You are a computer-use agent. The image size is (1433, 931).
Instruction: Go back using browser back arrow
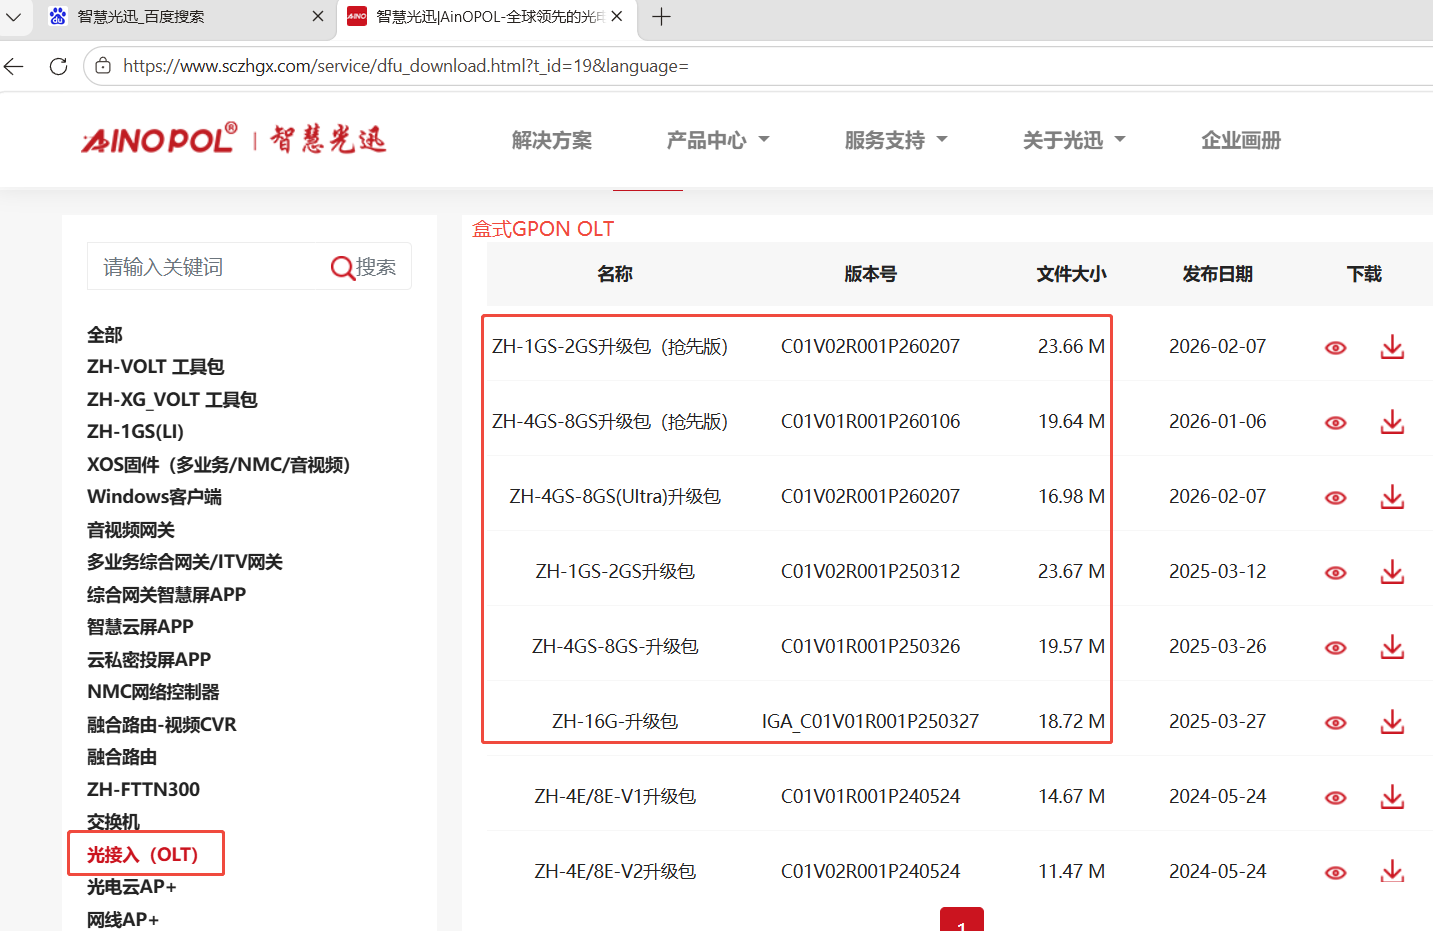click(x=14, y=66)
